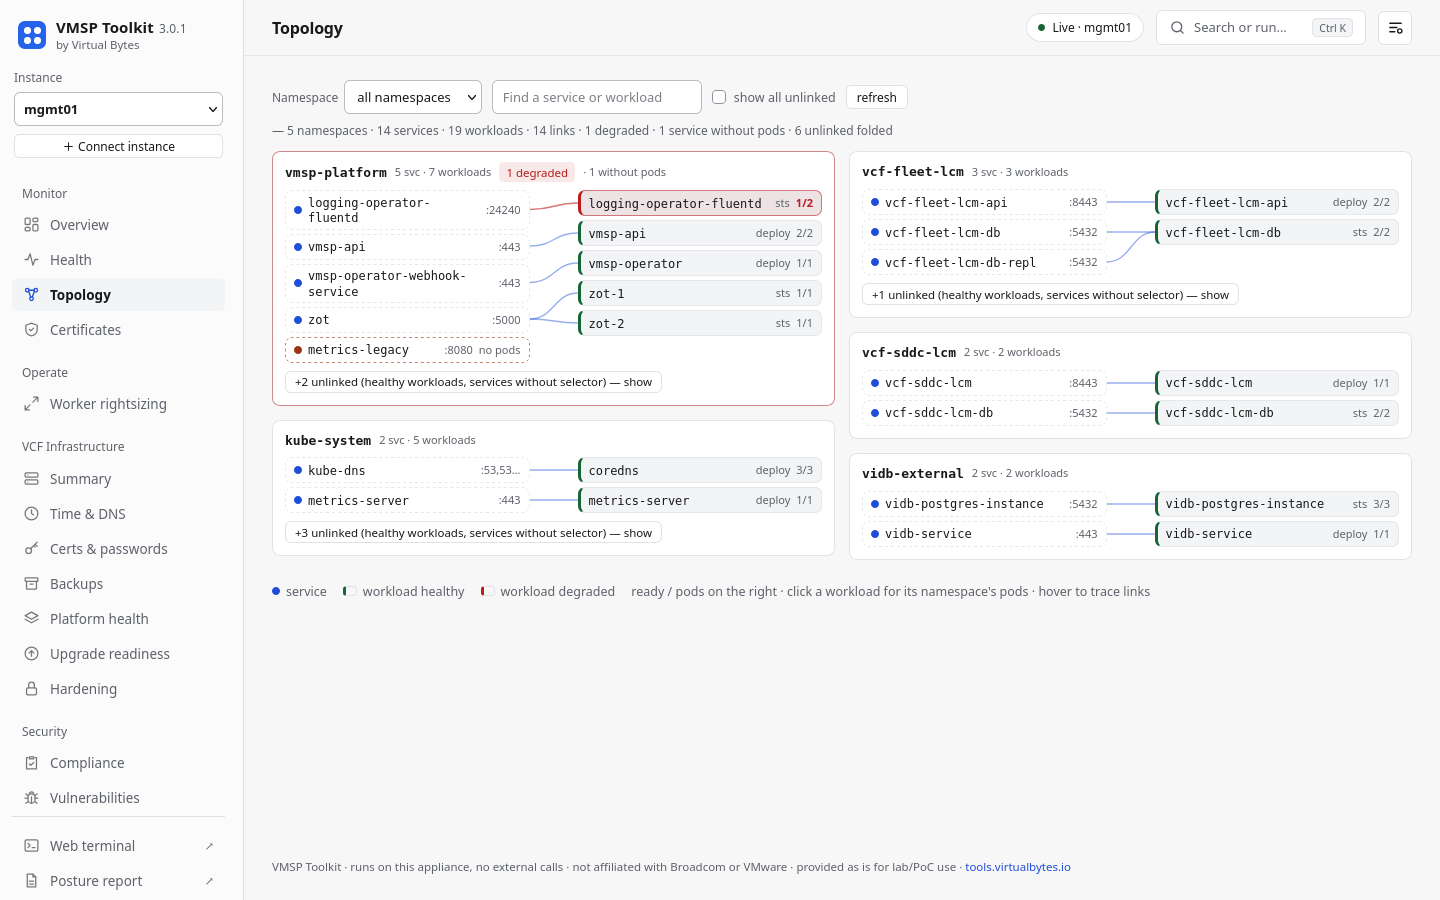Open the mgmt01 instance dropdown
The image size is (1440, 900).
coord(118,109)
